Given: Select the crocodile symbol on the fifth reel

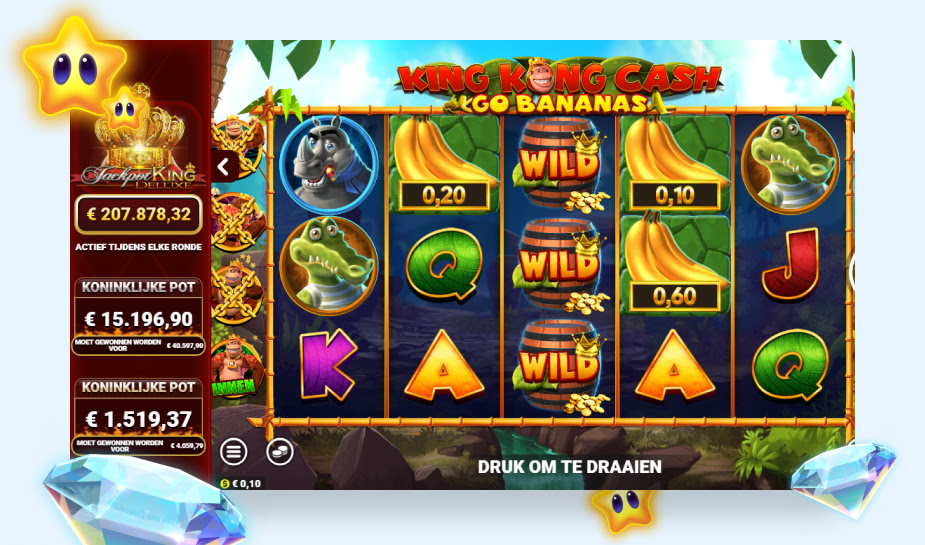Looking at the screenshot, I should (790, 164).
